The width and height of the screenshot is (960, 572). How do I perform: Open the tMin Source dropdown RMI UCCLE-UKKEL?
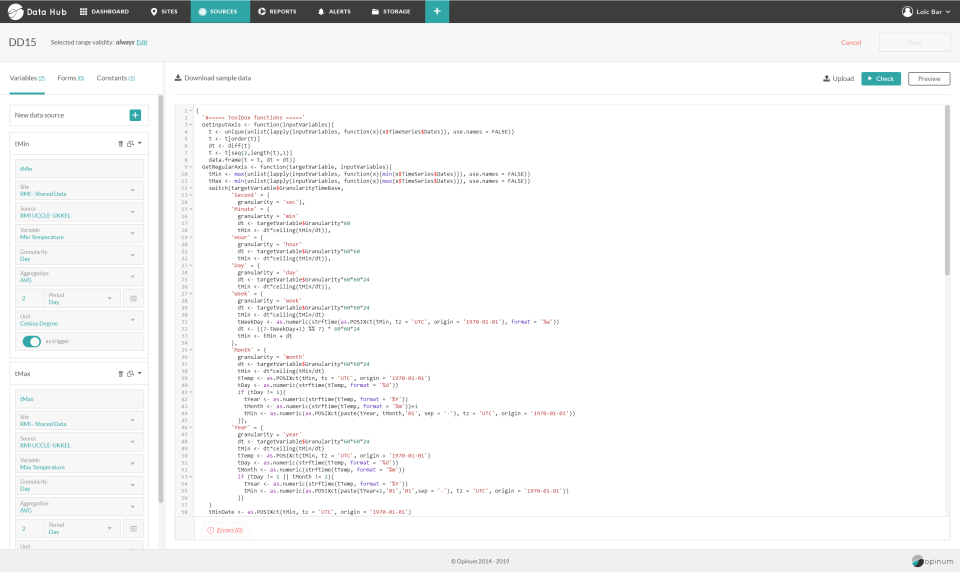coord(79,212)
